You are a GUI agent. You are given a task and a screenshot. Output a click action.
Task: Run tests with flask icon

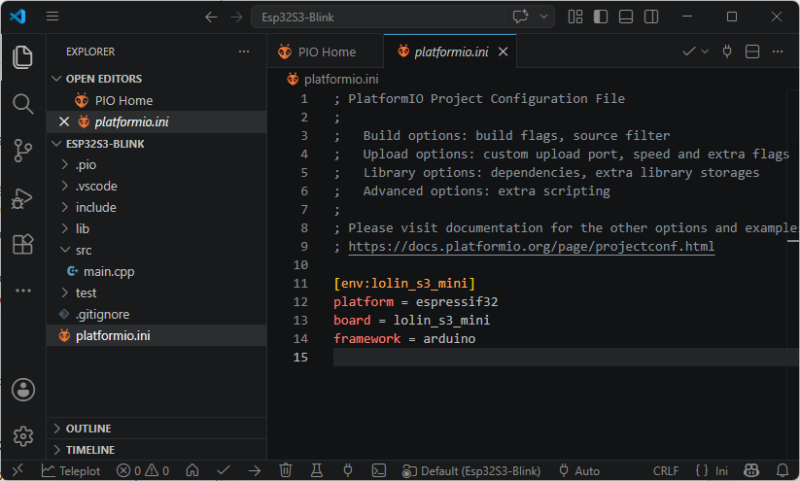click(317, 470)
